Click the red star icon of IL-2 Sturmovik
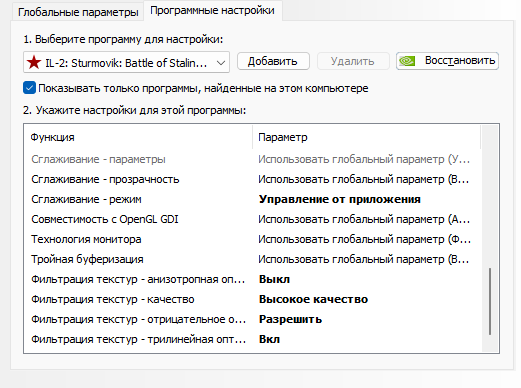Screen dimensions: 521x388 click(x=34, y=62)
